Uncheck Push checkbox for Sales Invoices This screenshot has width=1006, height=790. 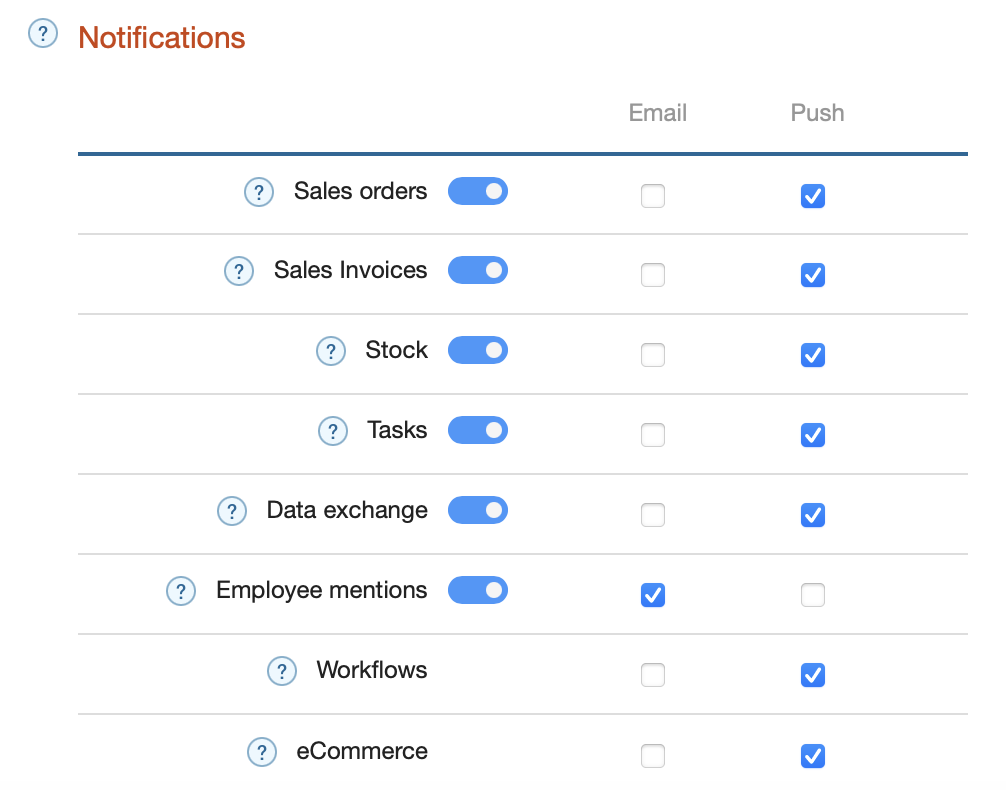pos(813,275)
